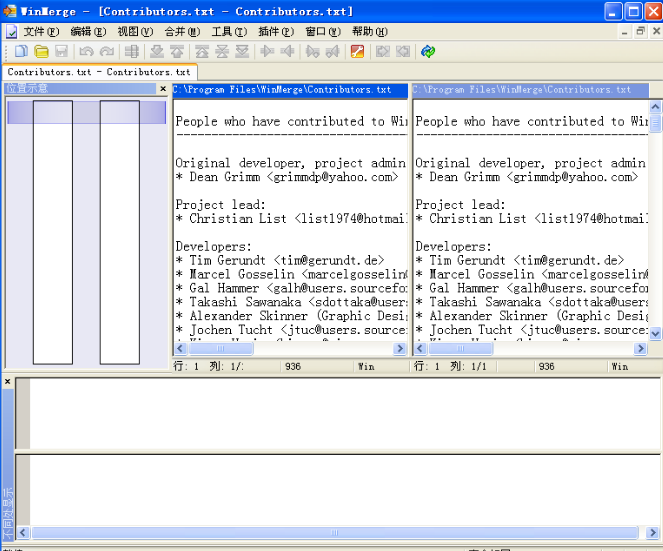Open the 插件 (Plugins) menu
This screenshot has width=663, height=551.
click(275, 31)
